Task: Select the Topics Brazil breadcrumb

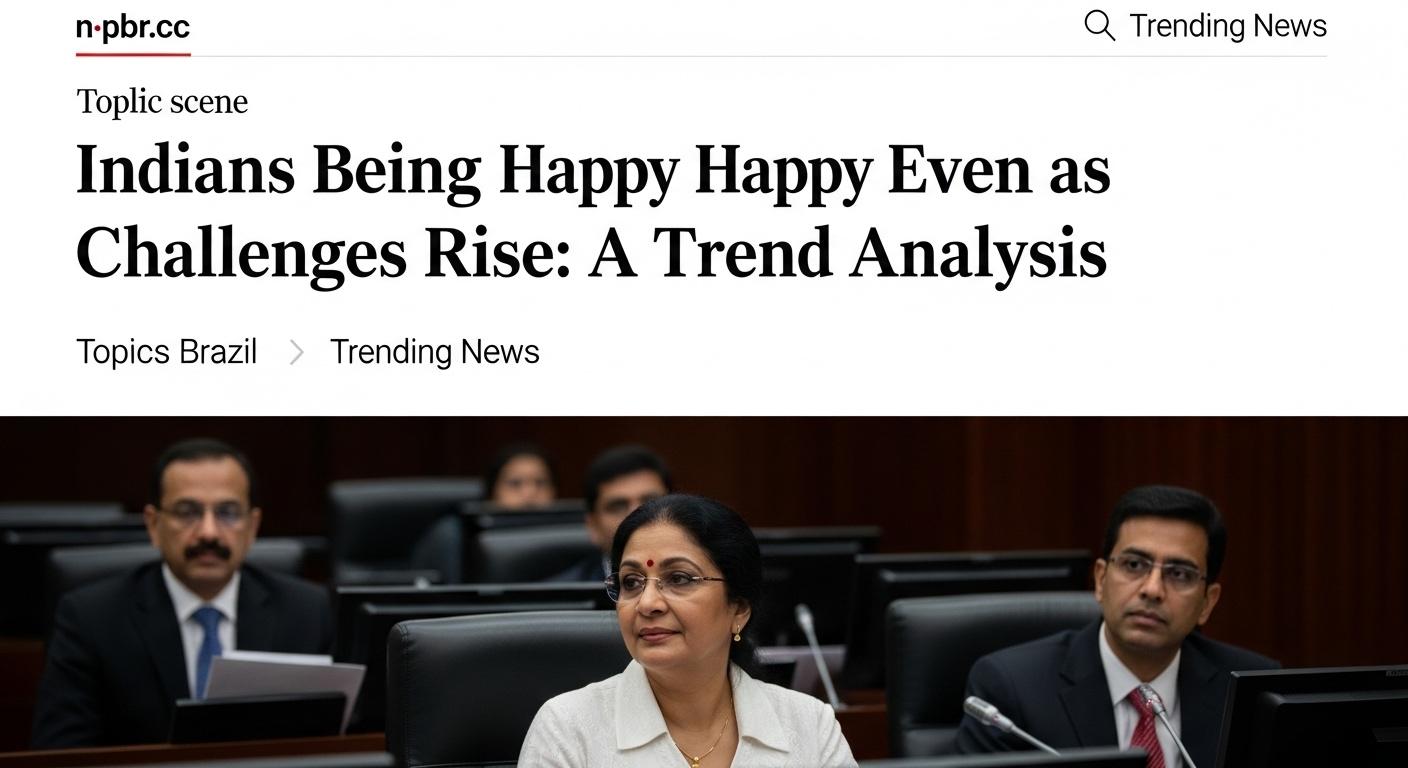Action: tap(166, 352)
